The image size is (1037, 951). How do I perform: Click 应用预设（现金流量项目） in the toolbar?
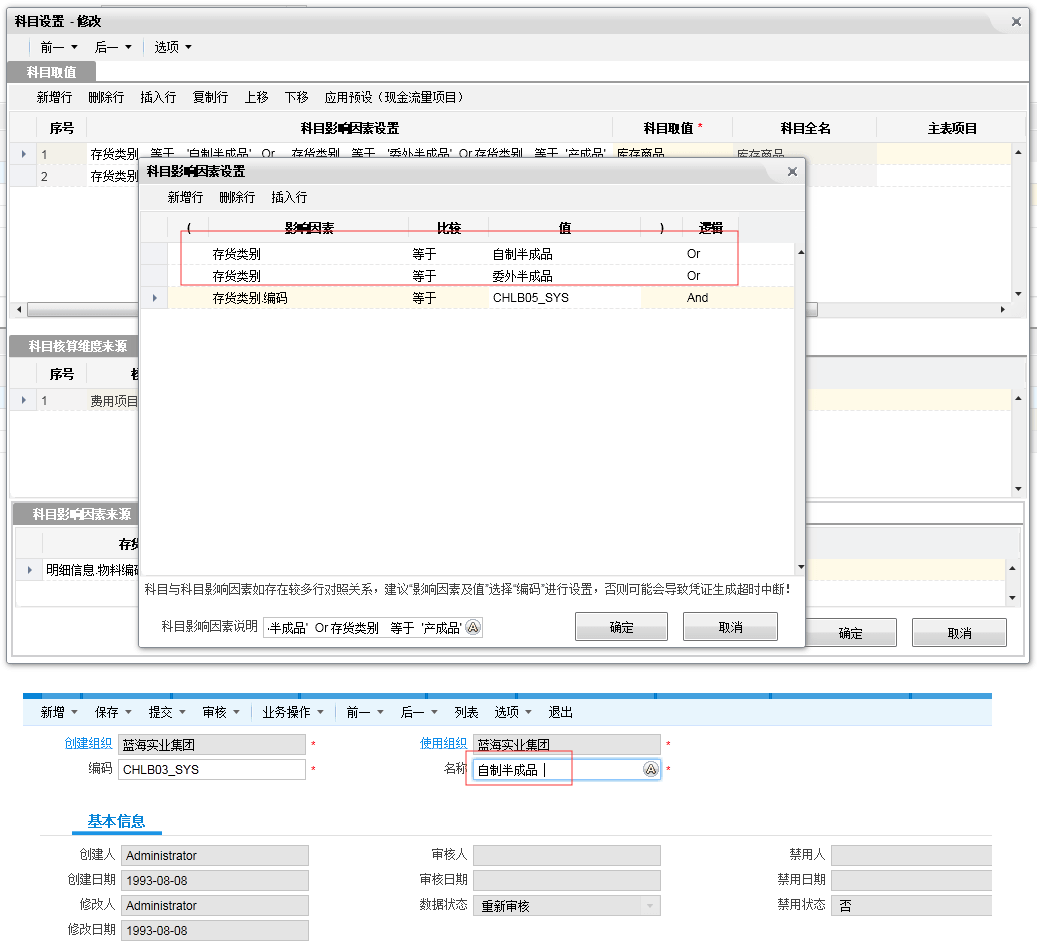tap(394, 97)
